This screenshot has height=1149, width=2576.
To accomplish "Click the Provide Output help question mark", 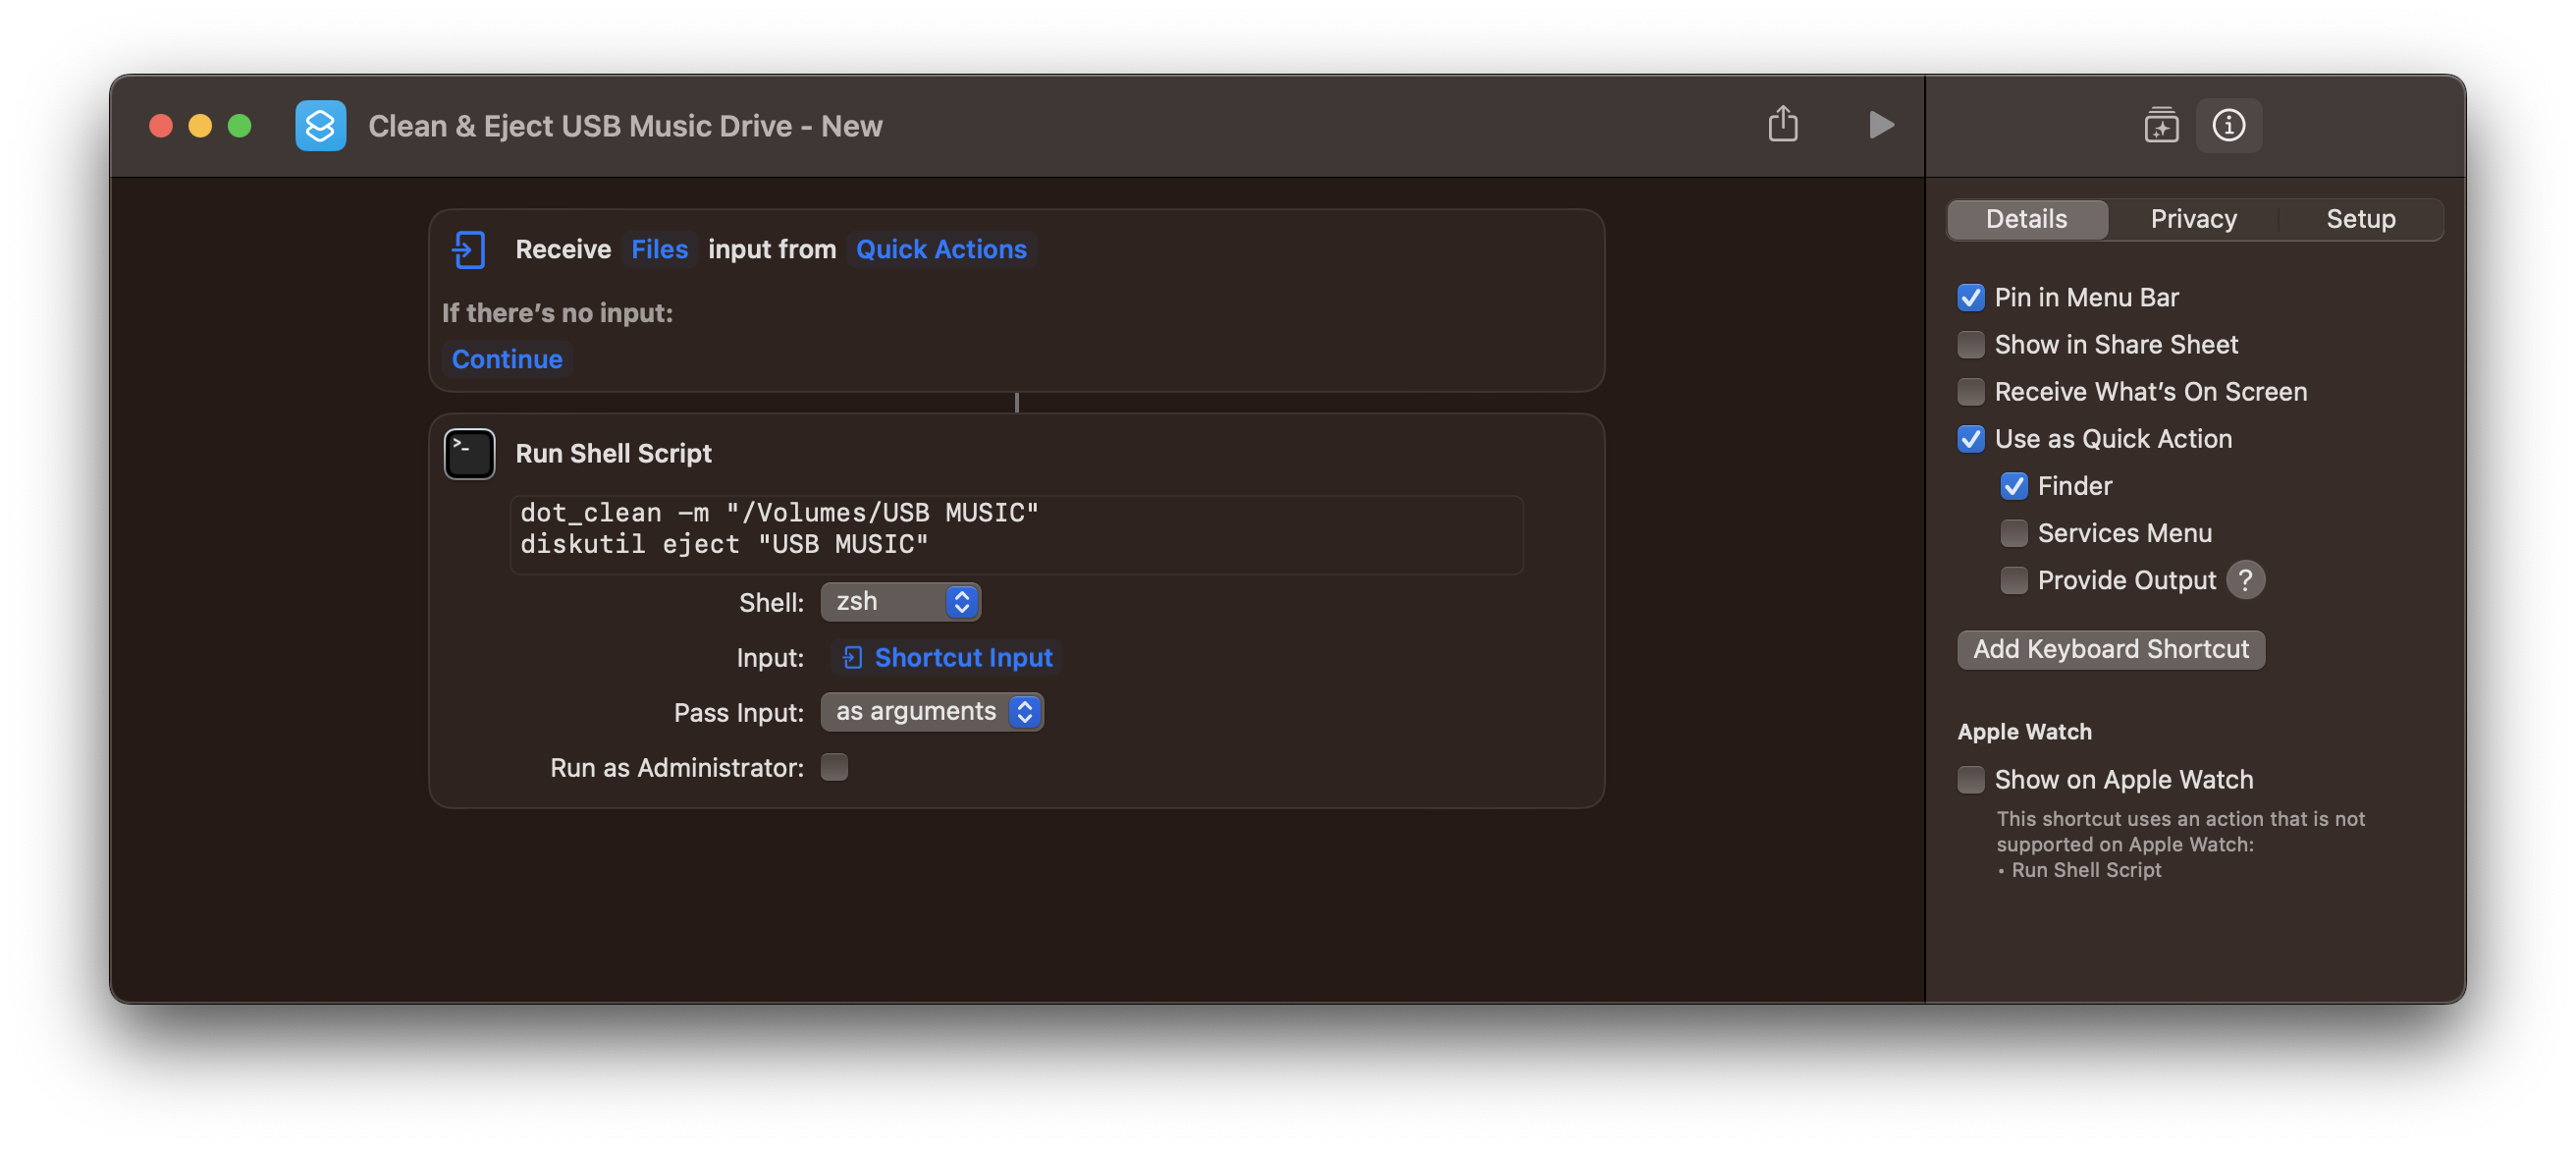I will [2245, 580].
